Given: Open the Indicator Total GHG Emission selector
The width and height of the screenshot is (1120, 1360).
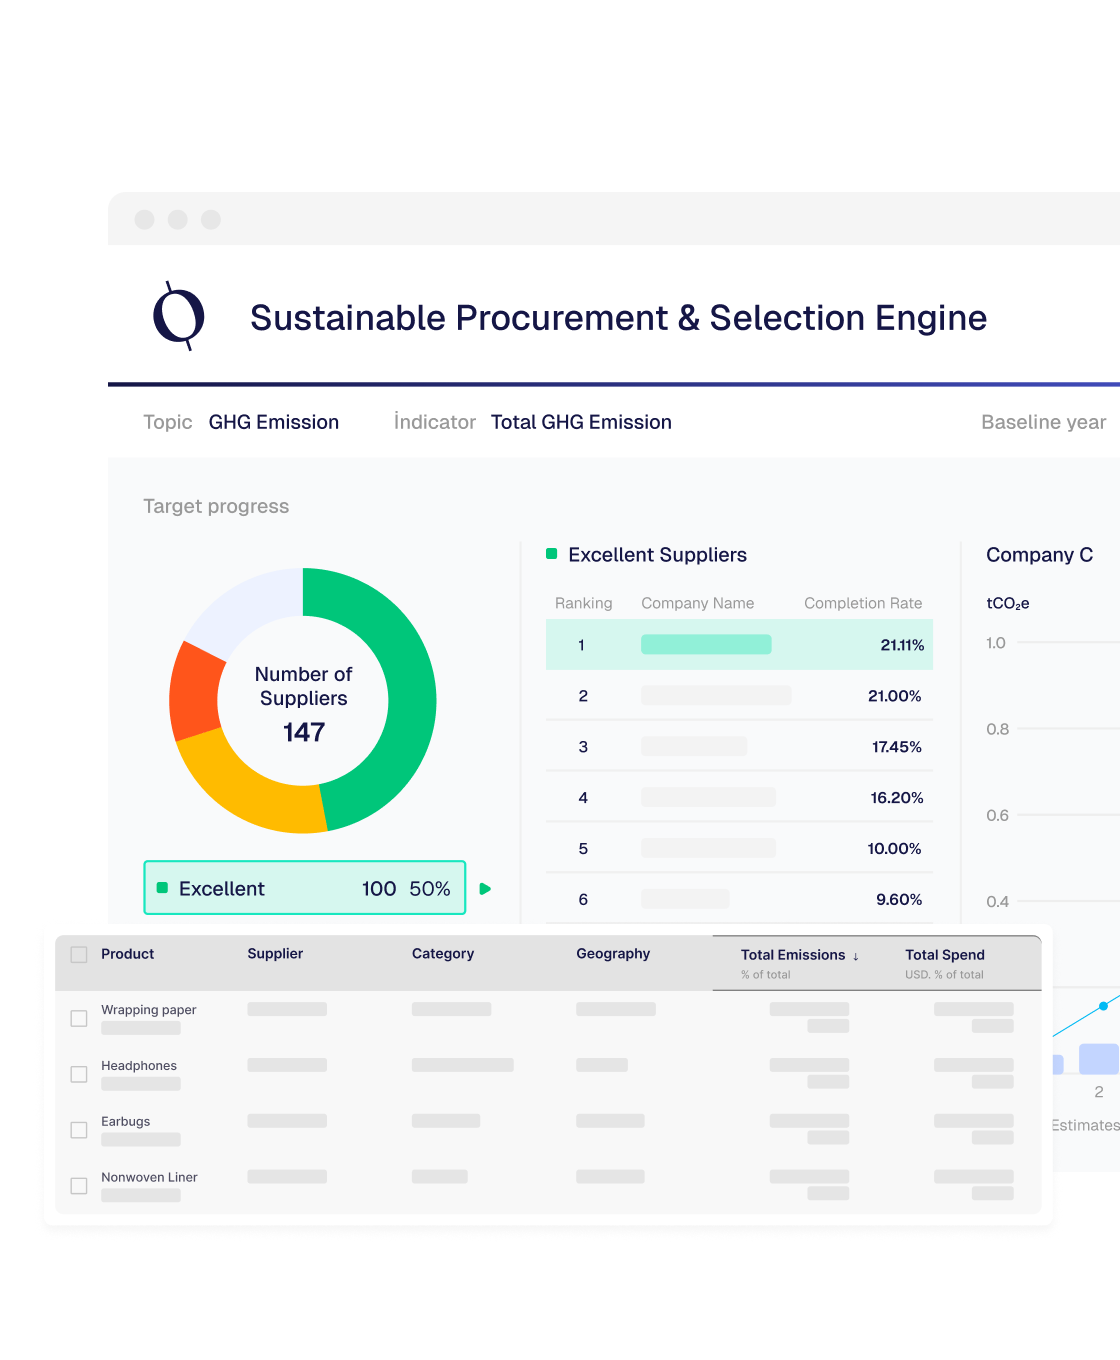Looking at the screenshot, I should click(x=580, y=422).
